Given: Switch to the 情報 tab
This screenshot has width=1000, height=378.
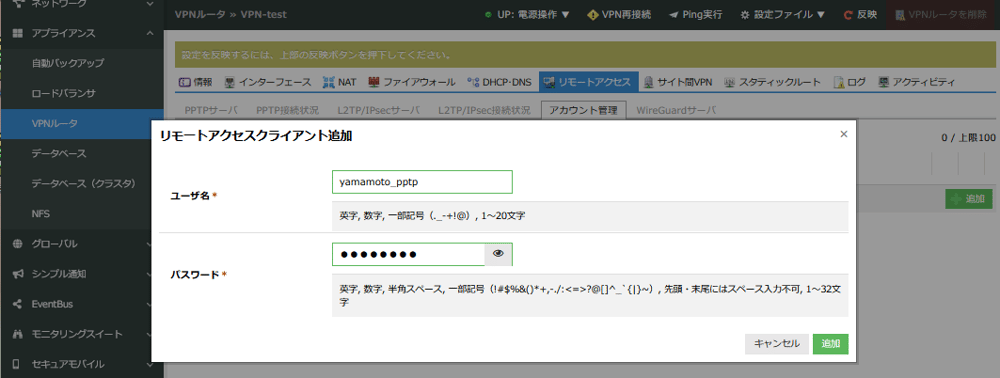Looking at the screenshot, I should (x=196, y=82).
